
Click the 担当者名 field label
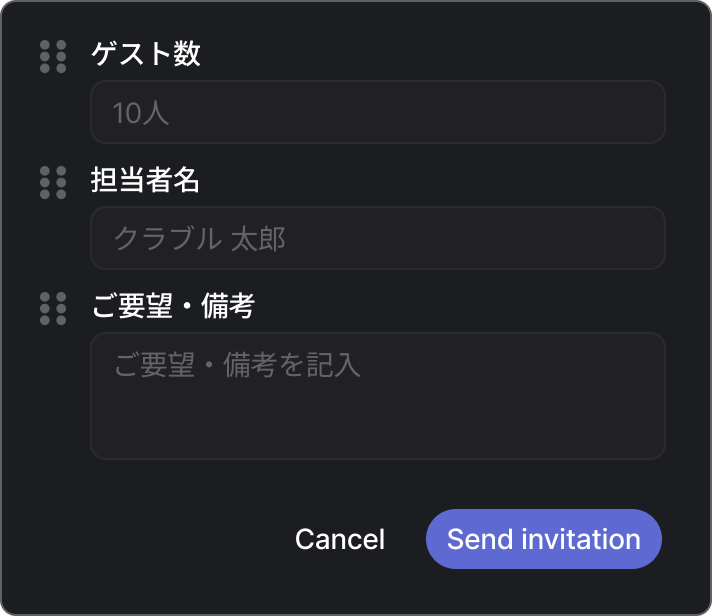click(146, 180)
